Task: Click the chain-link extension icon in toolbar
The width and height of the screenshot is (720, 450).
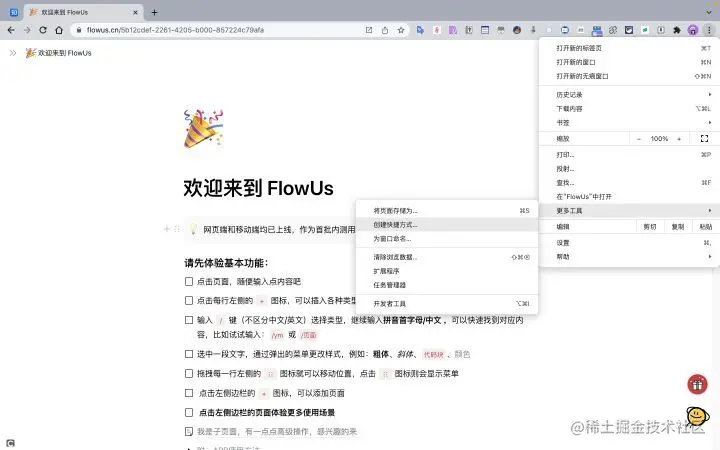Action: coord(613,30)
